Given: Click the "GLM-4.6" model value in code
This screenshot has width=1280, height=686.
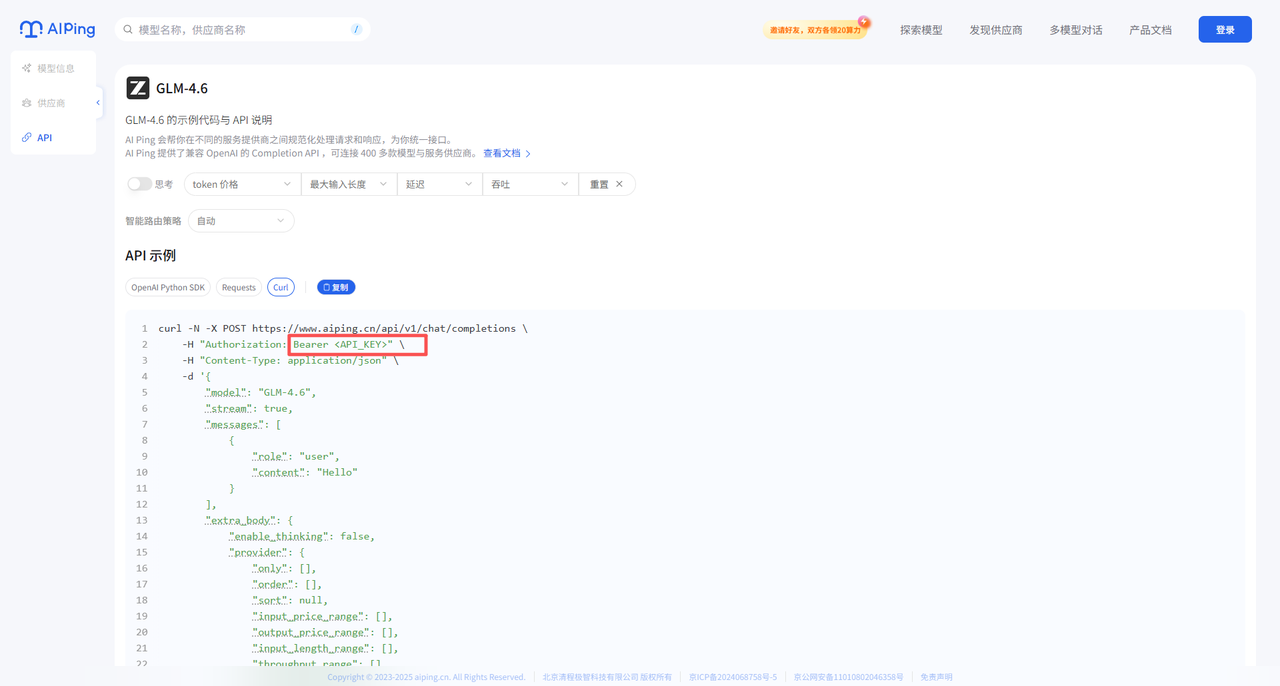Looking at the screenshot, I should coord(284,392).
